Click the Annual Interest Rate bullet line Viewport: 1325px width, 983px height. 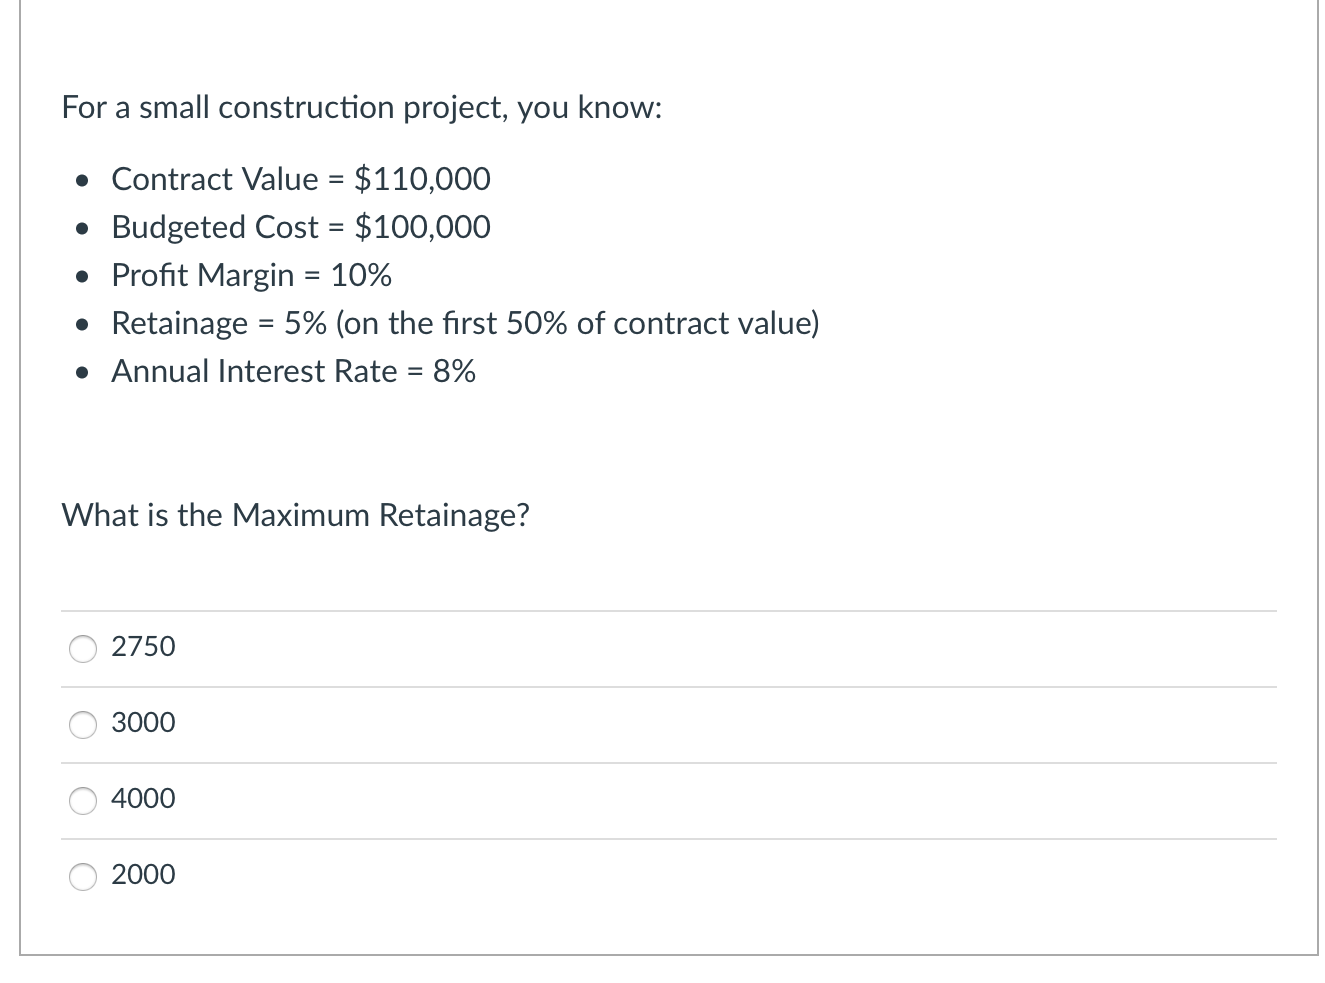(x=294, y=371)
